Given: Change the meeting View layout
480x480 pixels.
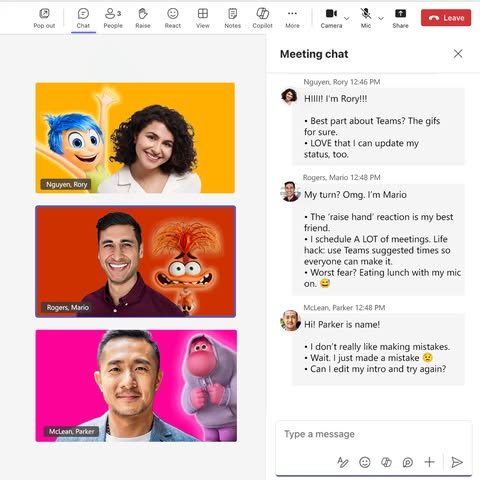Looking at the screenshot, I should click(x=203, y=18).
